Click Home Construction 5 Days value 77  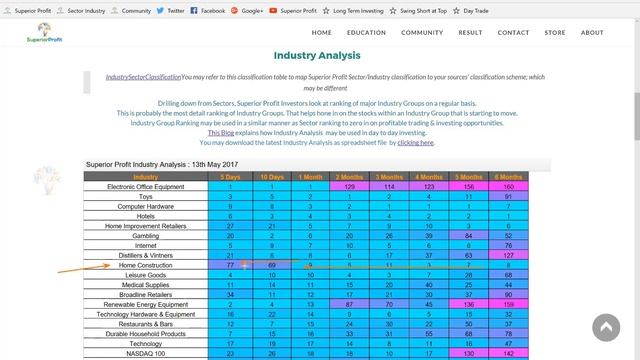tap(230, 265)
